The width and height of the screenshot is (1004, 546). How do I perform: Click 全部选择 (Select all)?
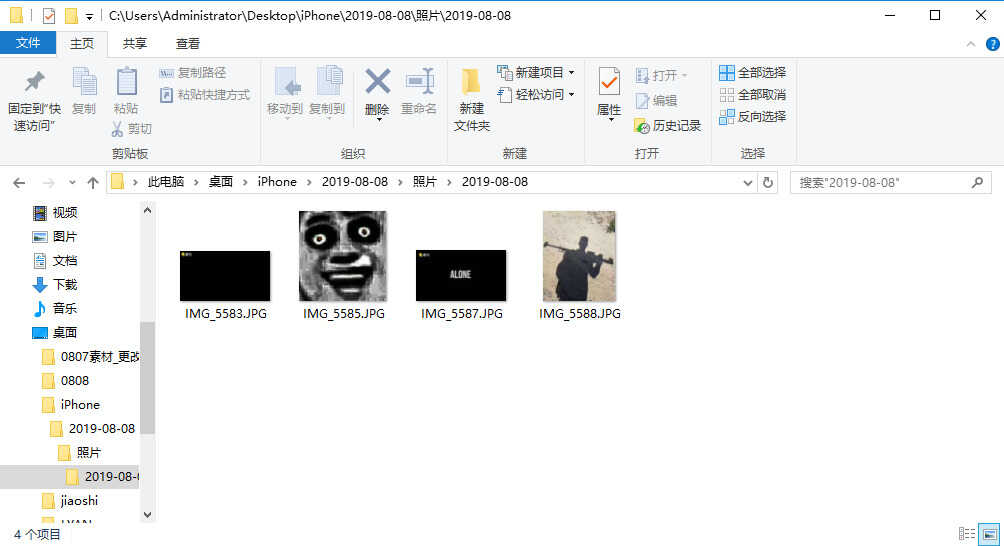coord(752,72)
